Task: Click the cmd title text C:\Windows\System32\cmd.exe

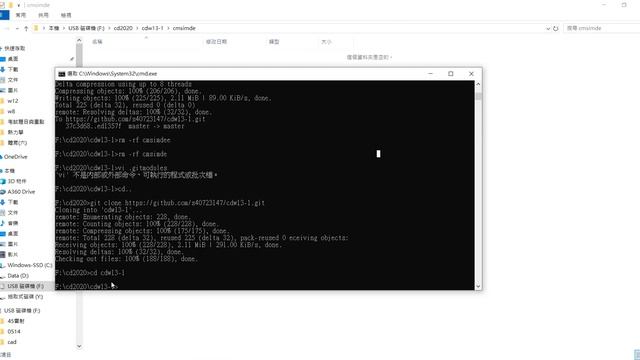Action: pos(118,74)
